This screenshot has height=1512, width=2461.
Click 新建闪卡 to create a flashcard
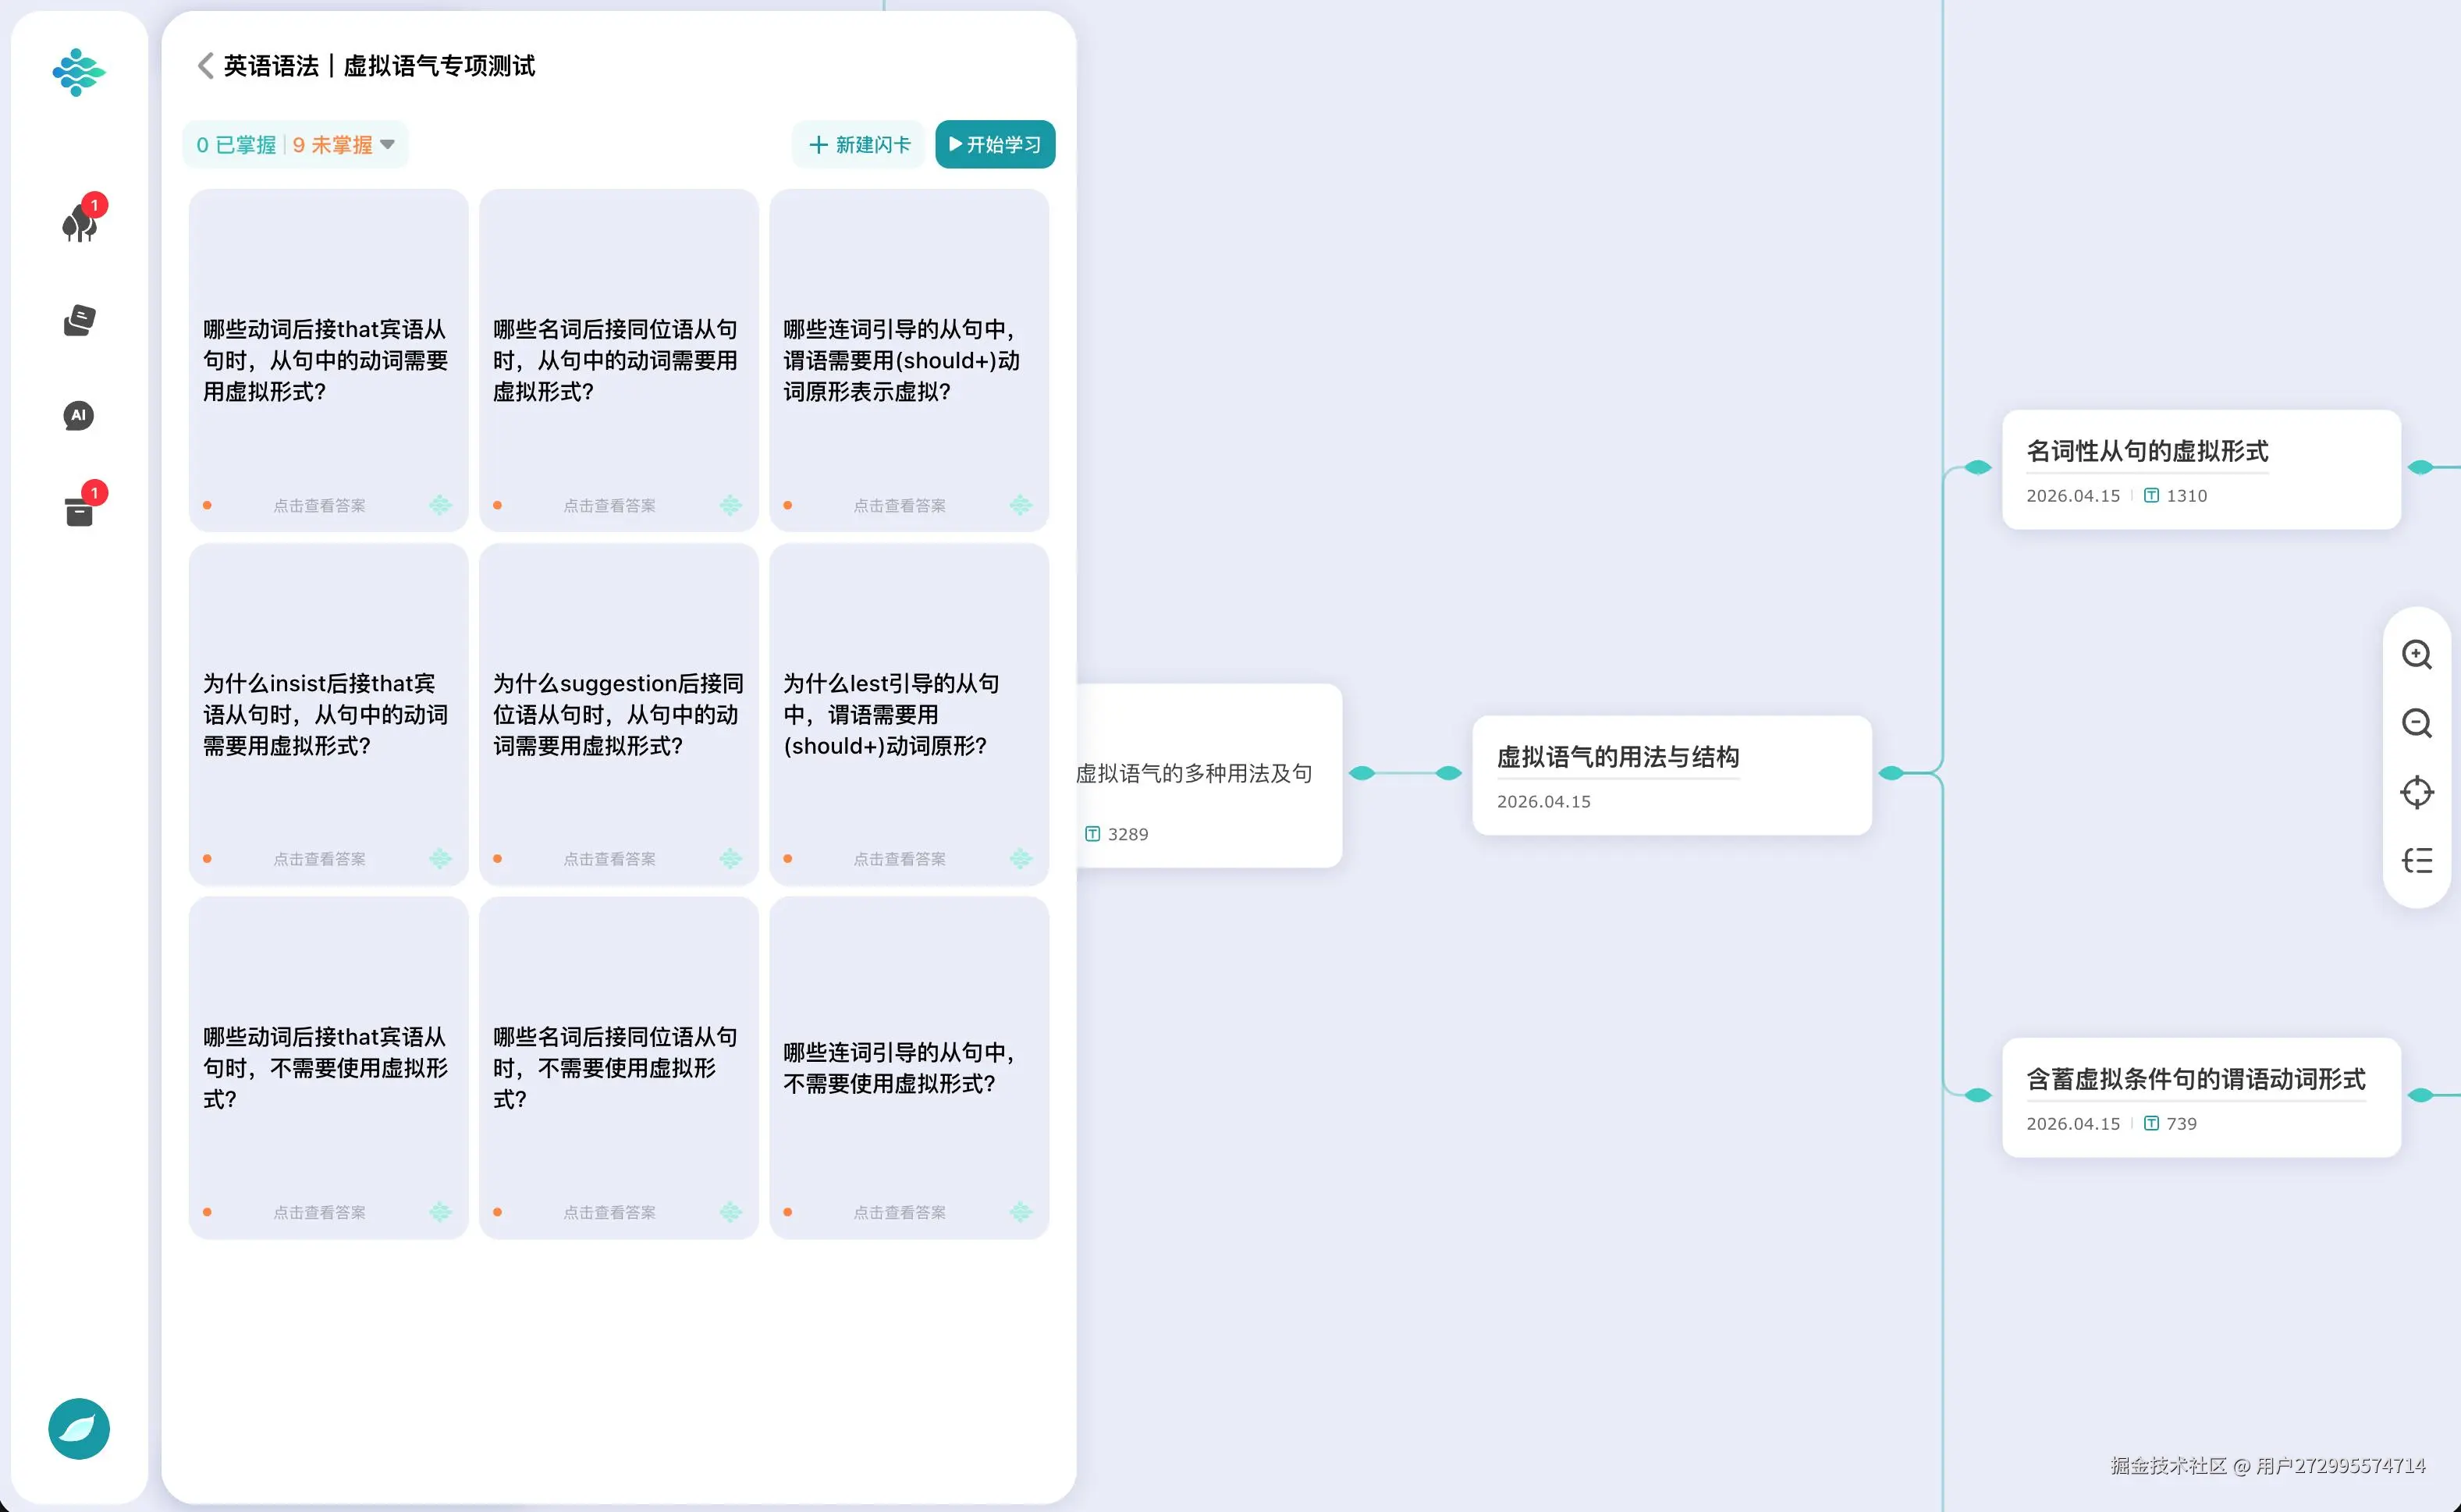click(859, 145)
